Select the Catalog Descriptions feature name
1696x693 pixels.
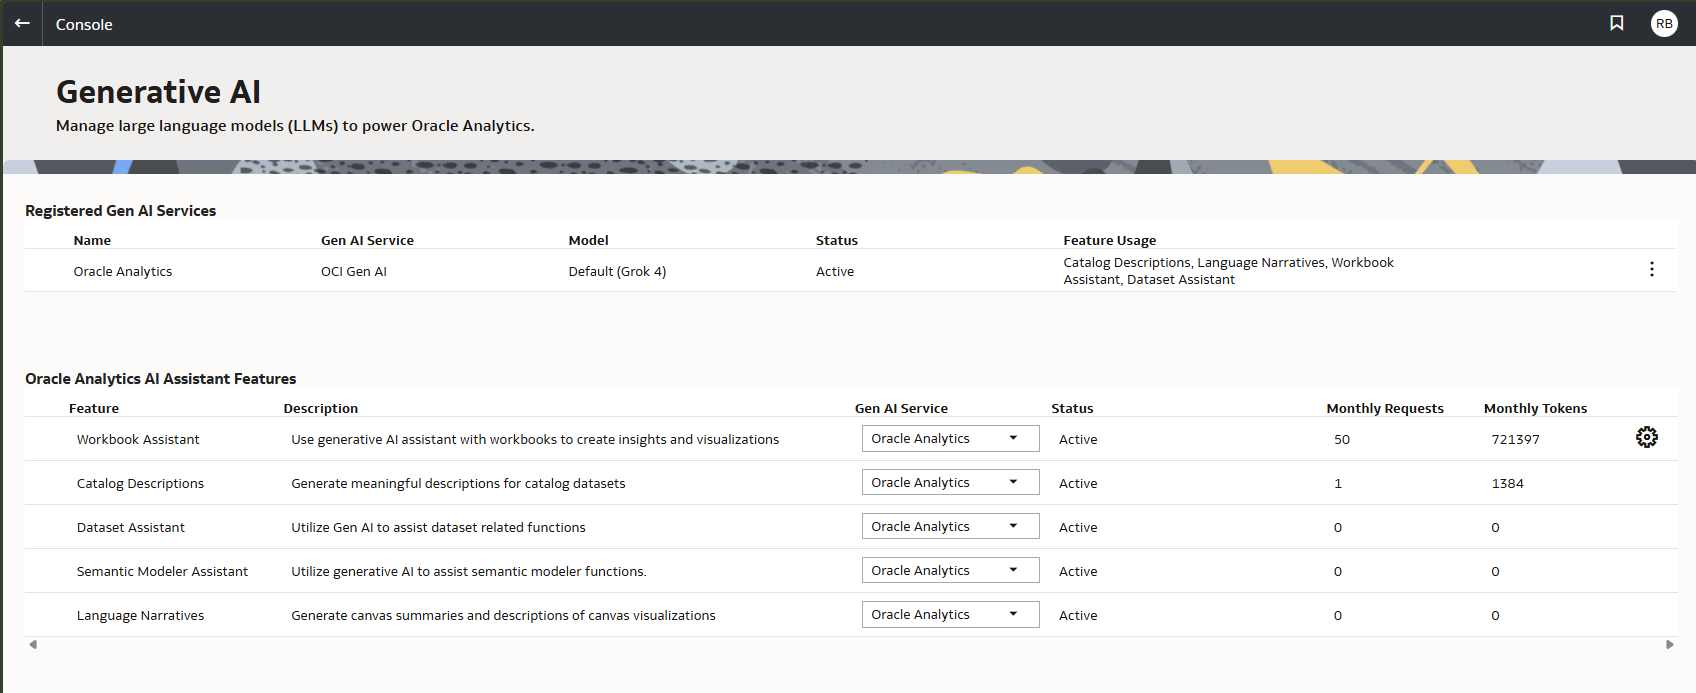point(140,484)
